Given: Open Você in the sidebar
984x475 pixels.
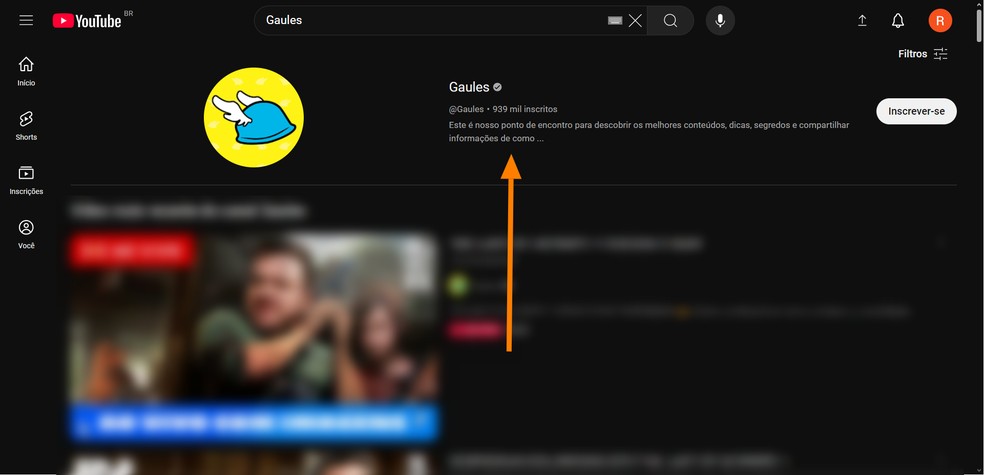Looking at the screenshot, I should pos(26,235).
